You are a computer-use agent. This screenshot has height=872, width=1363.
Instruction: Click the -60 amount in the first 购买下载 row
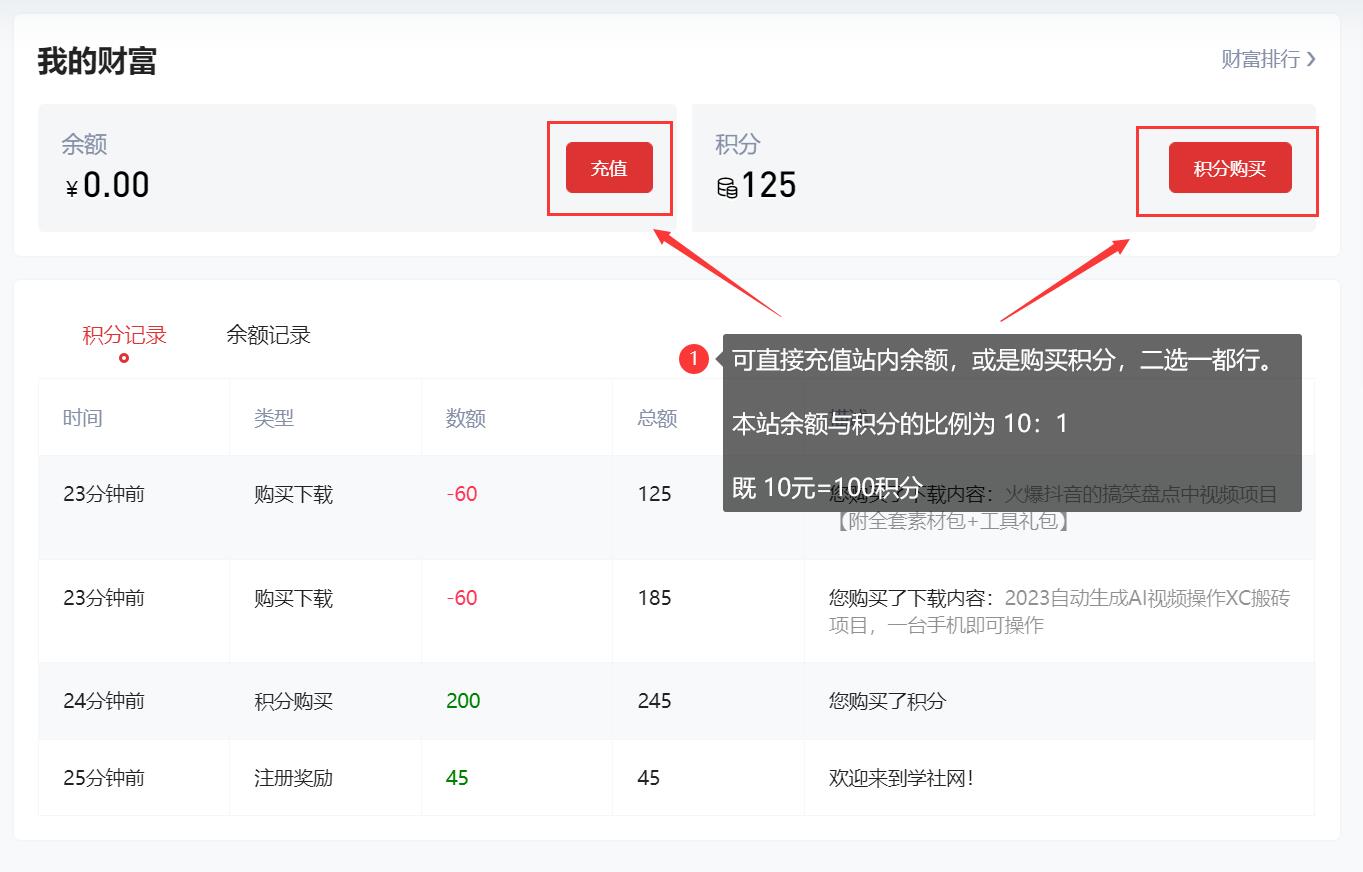pos(460,493)
